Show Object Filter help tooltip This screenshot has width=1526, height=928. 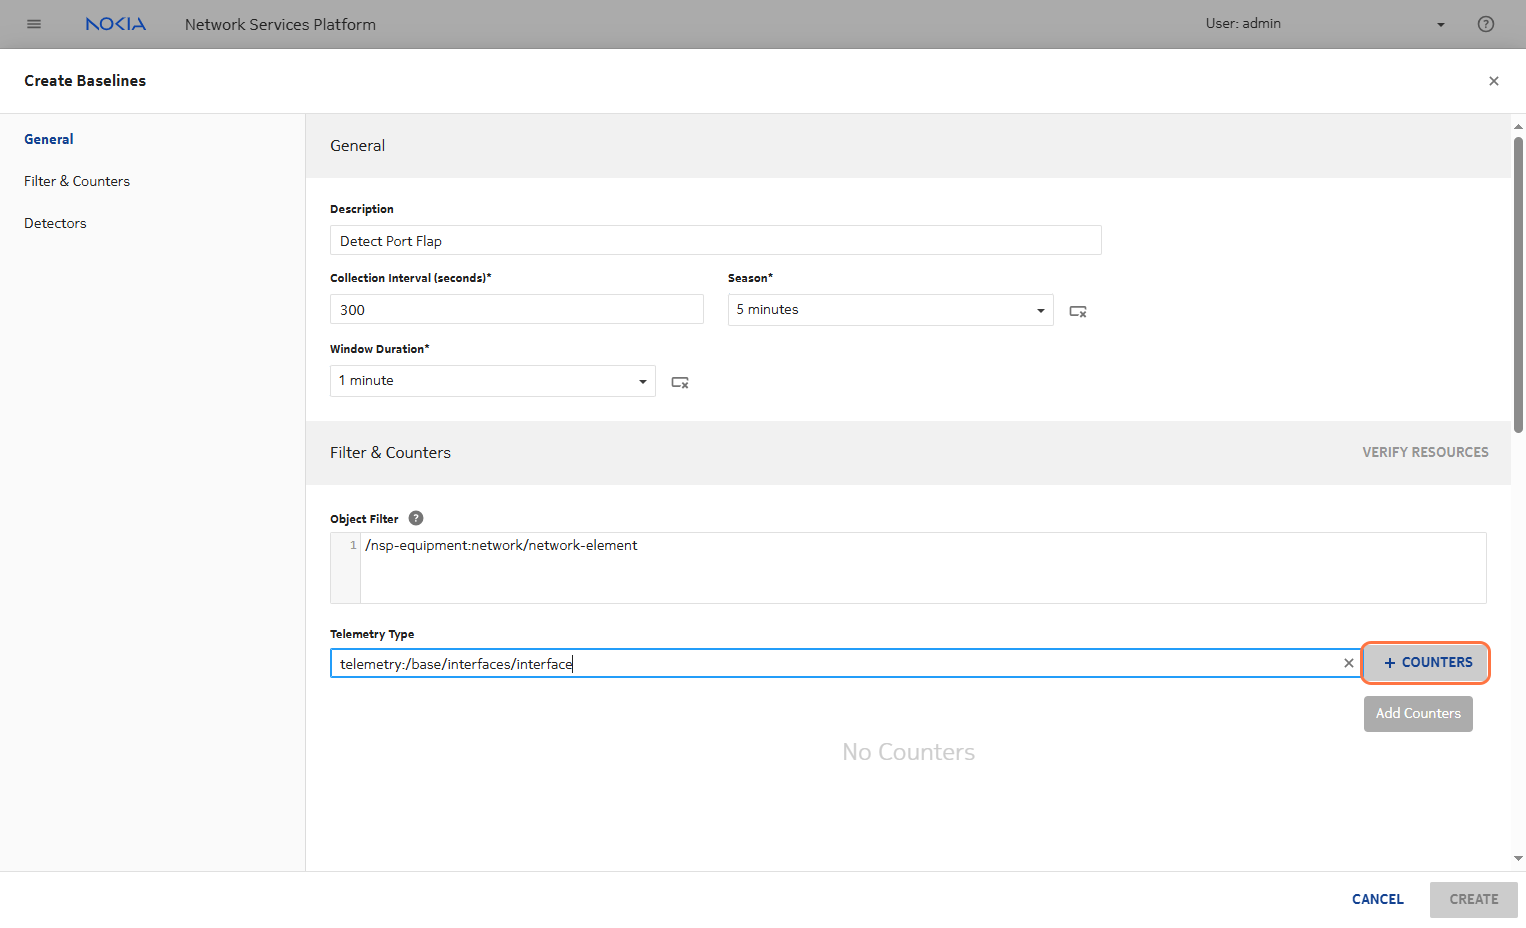pyautogui.click(x=416, y=518)
